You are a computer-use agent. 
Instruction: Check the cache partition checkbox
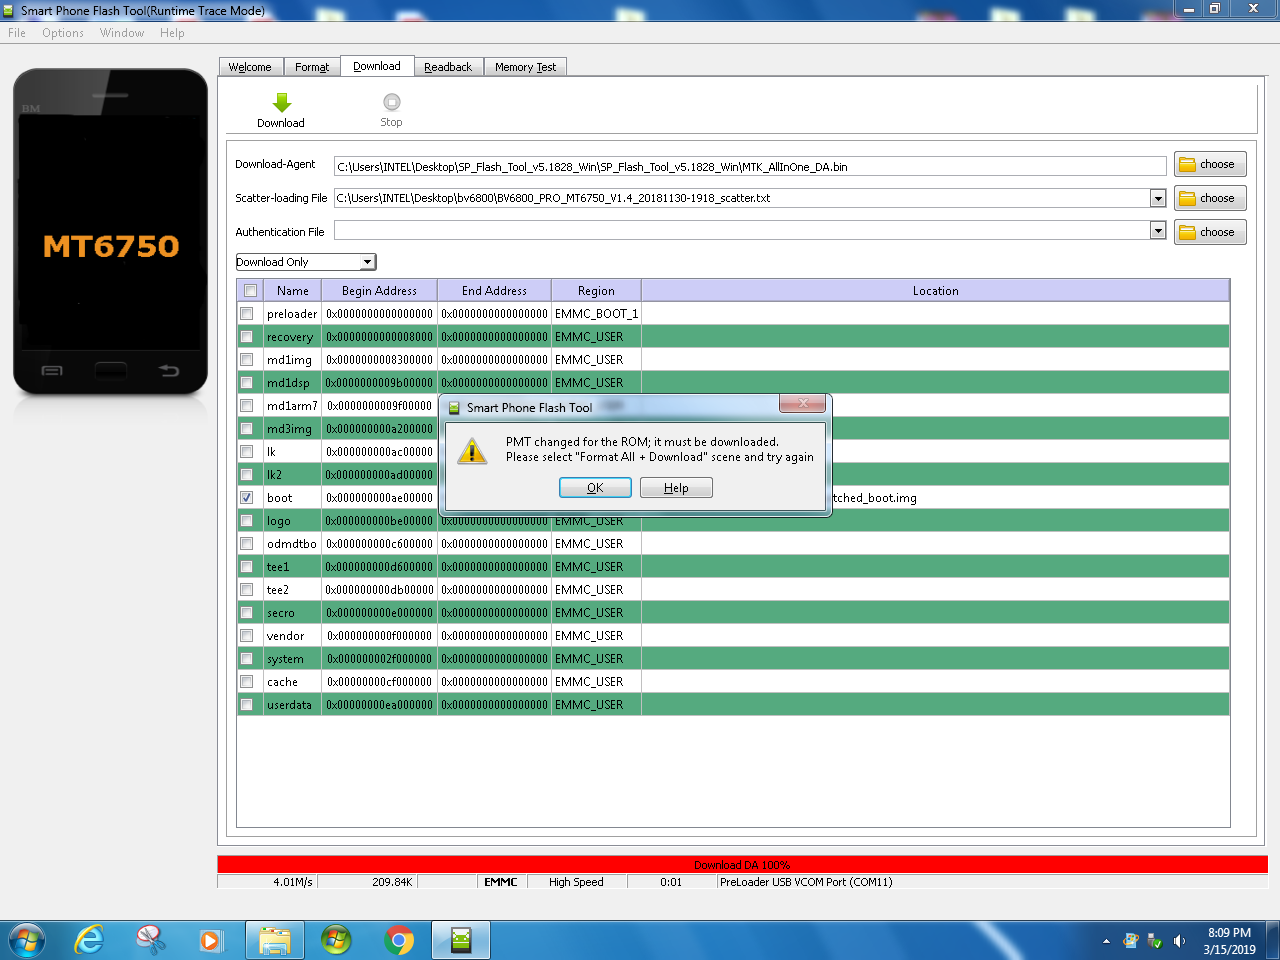click(246, 682)
